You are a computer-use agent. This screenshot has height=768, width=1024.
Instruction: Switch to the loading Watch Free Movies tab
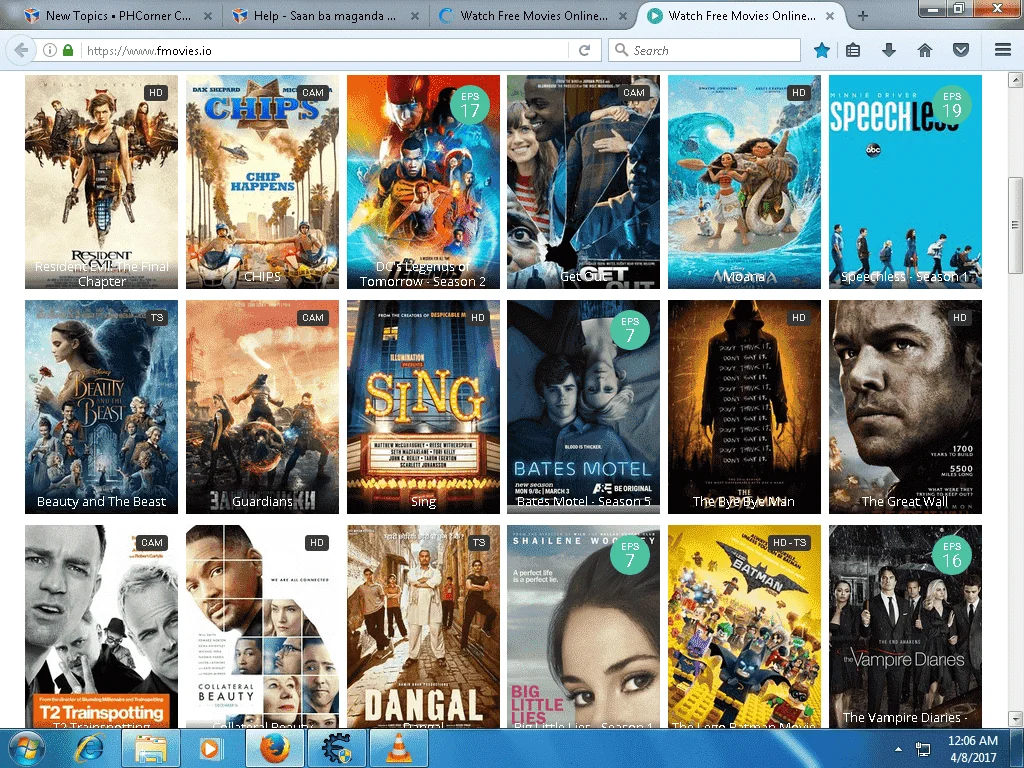point(533,16)
